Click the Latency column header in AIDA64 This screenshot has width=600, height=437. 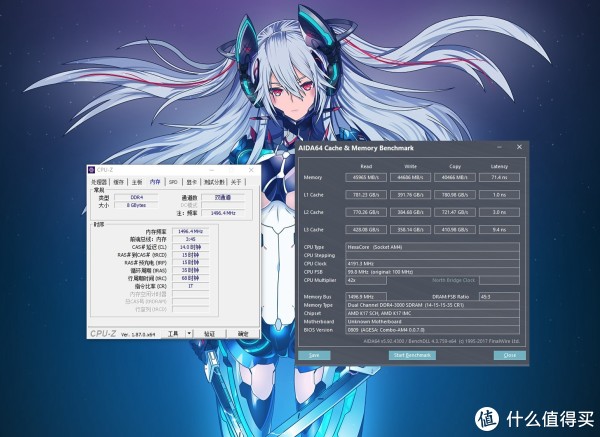click(499, 166)
